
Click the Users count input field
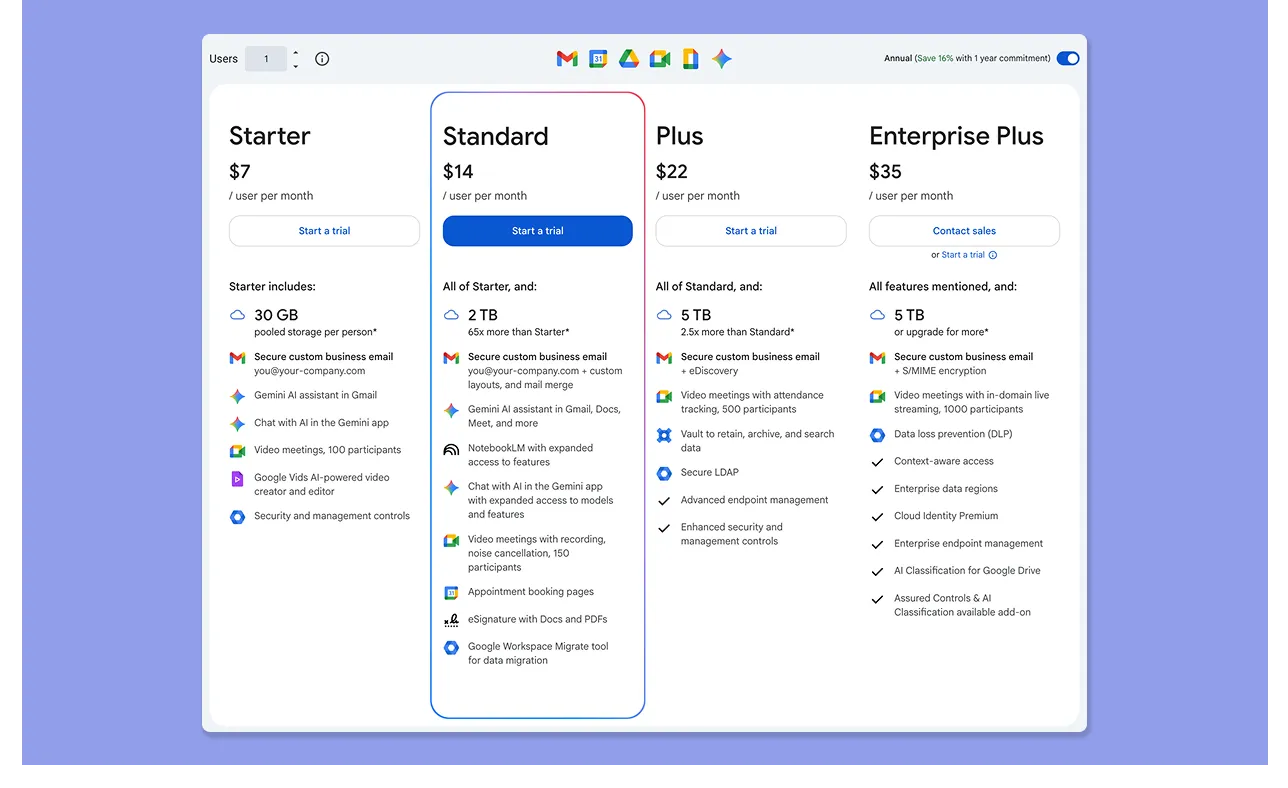point(266,58)
